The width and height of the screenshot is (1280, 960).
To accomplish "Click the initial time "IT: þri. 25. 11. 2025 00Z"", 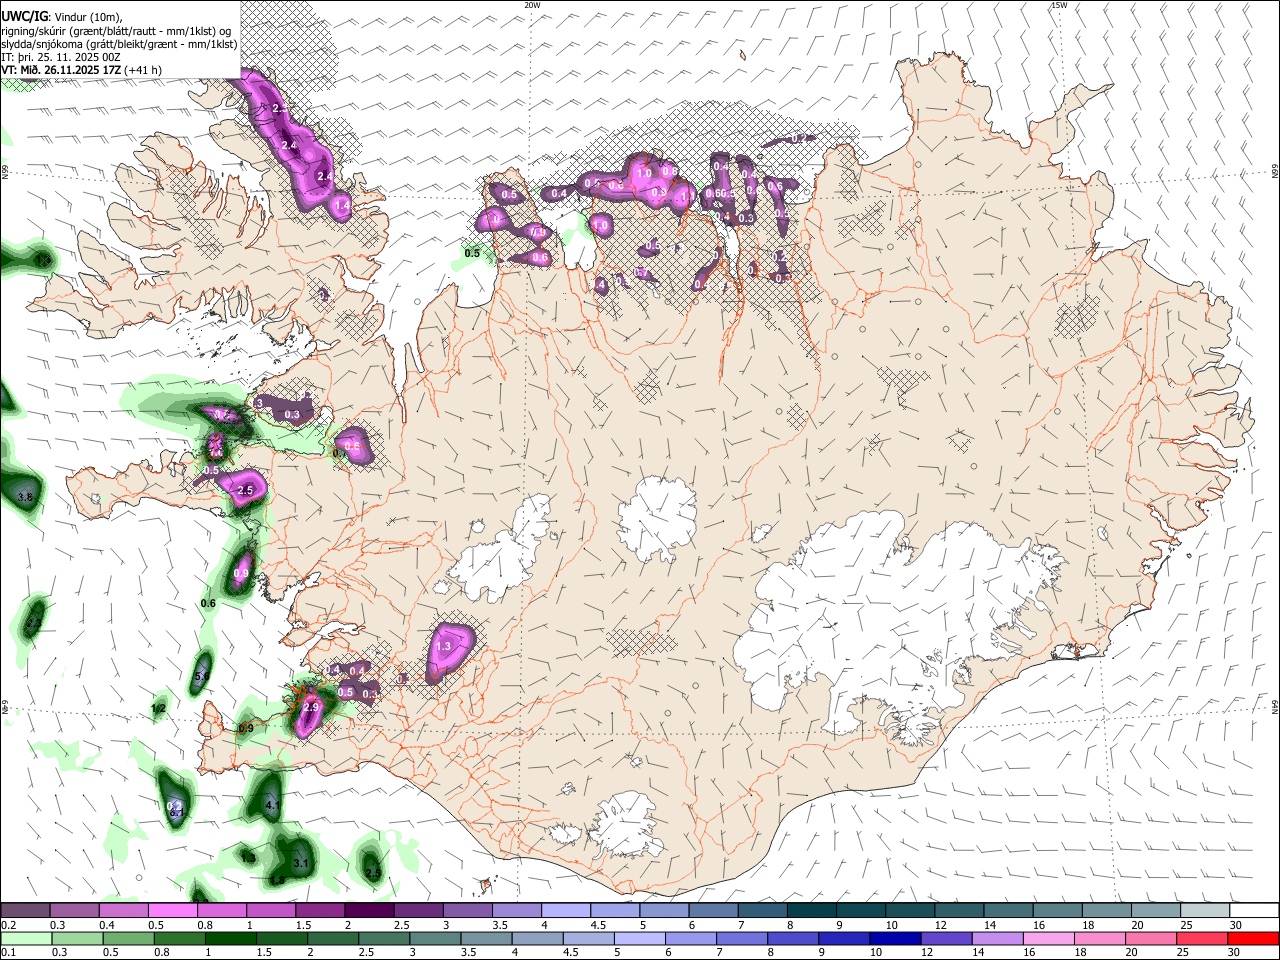I will point(61,57).
